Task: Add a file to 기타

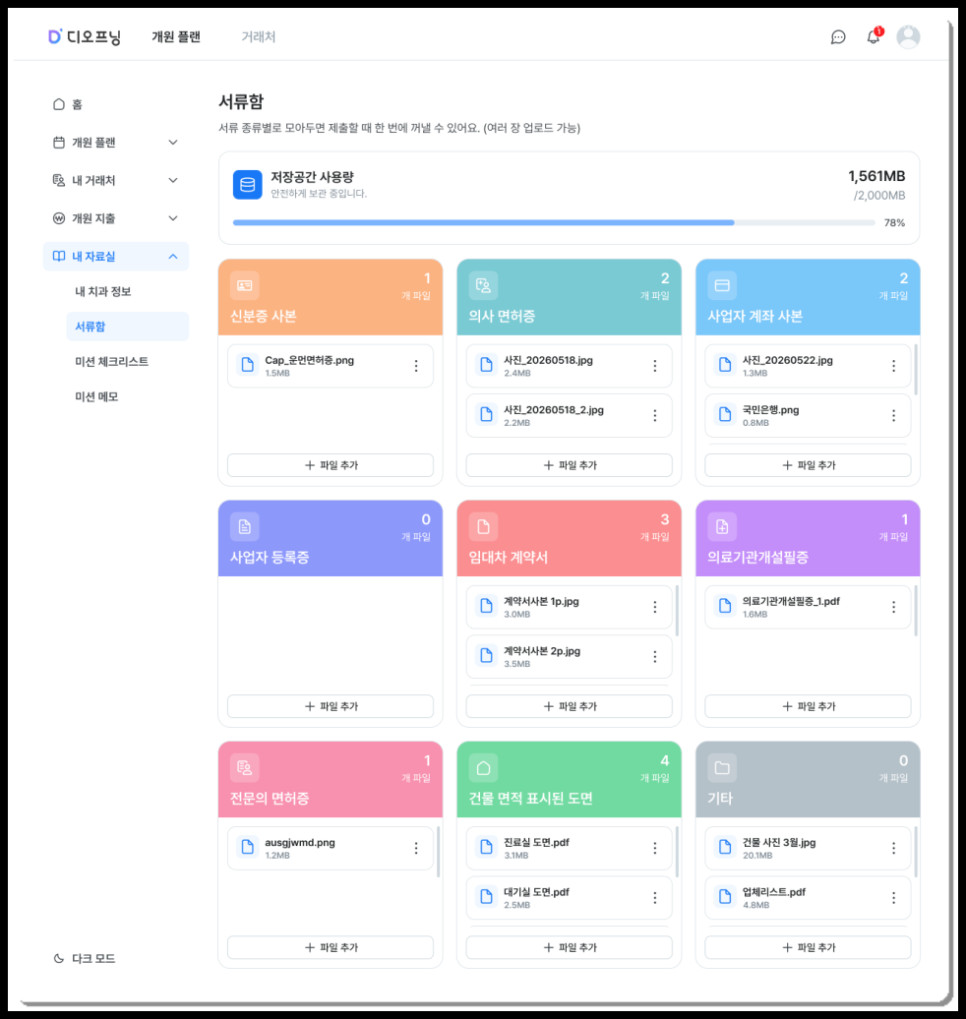Action: point(808,948)
